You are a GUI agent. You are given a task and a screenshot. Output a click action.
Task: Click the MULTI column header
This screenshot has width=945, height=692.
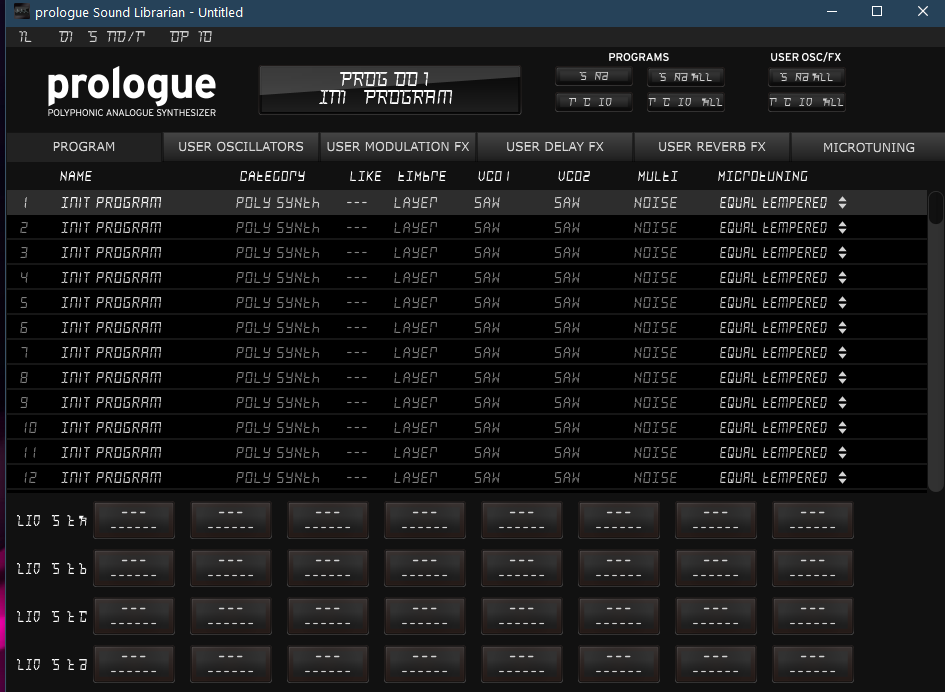tap(658, 176)
